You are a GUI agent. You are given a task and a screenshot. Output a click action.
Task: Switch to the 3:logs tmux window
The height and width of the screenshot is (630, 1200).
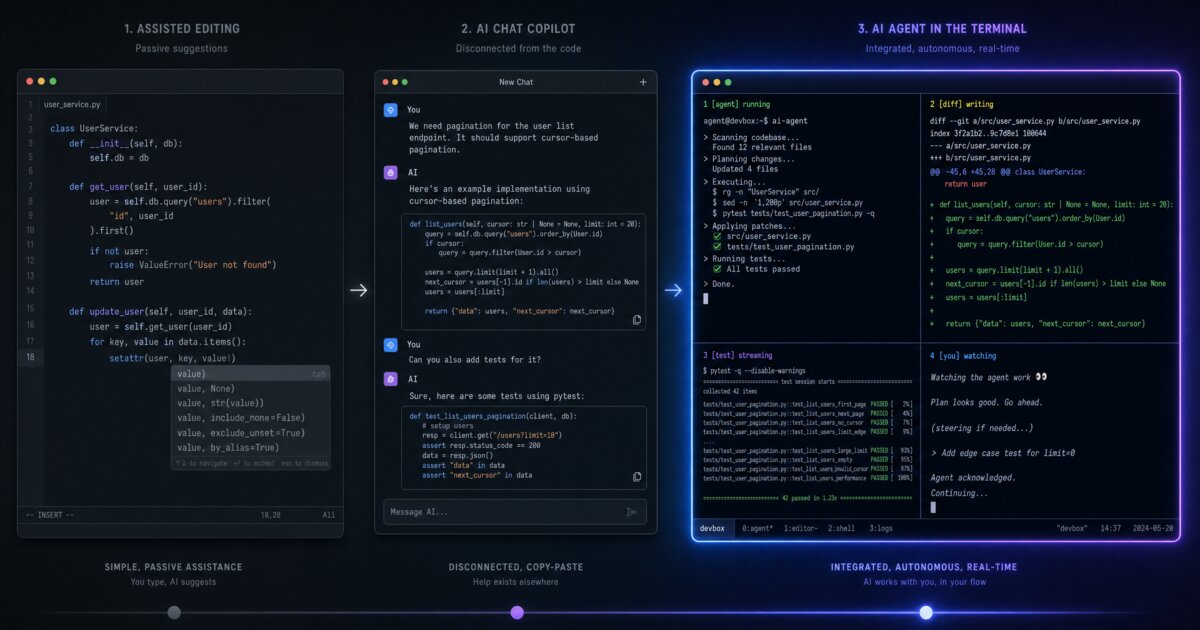coord(881,527)
